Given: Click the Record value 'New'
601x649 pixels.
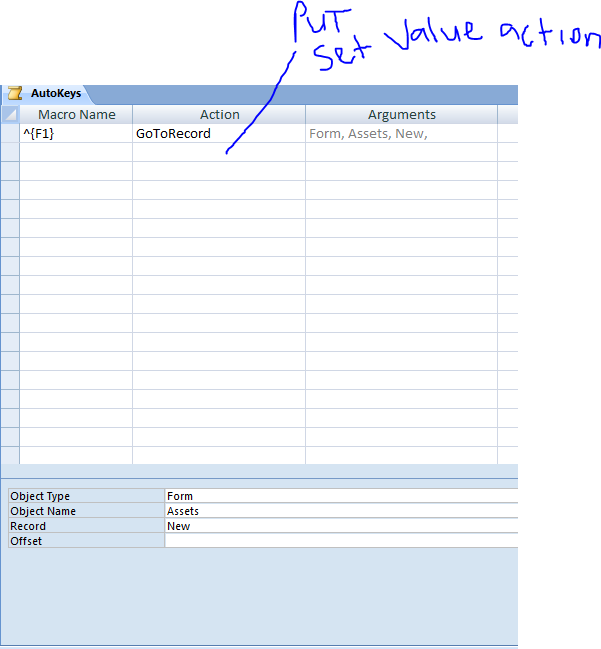Looking at the screenshot, I should 341,526.
